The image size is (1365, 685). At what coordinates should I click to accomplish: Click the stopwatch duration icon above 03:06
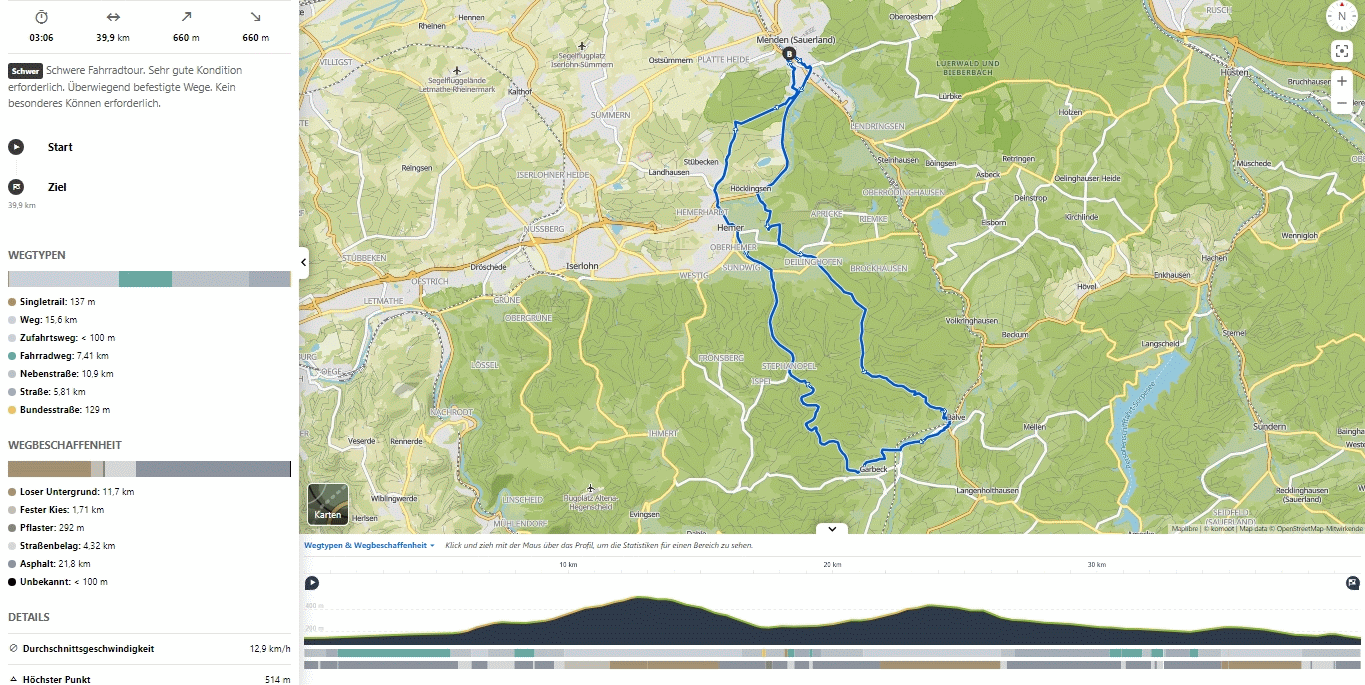[x=41, y=17]
